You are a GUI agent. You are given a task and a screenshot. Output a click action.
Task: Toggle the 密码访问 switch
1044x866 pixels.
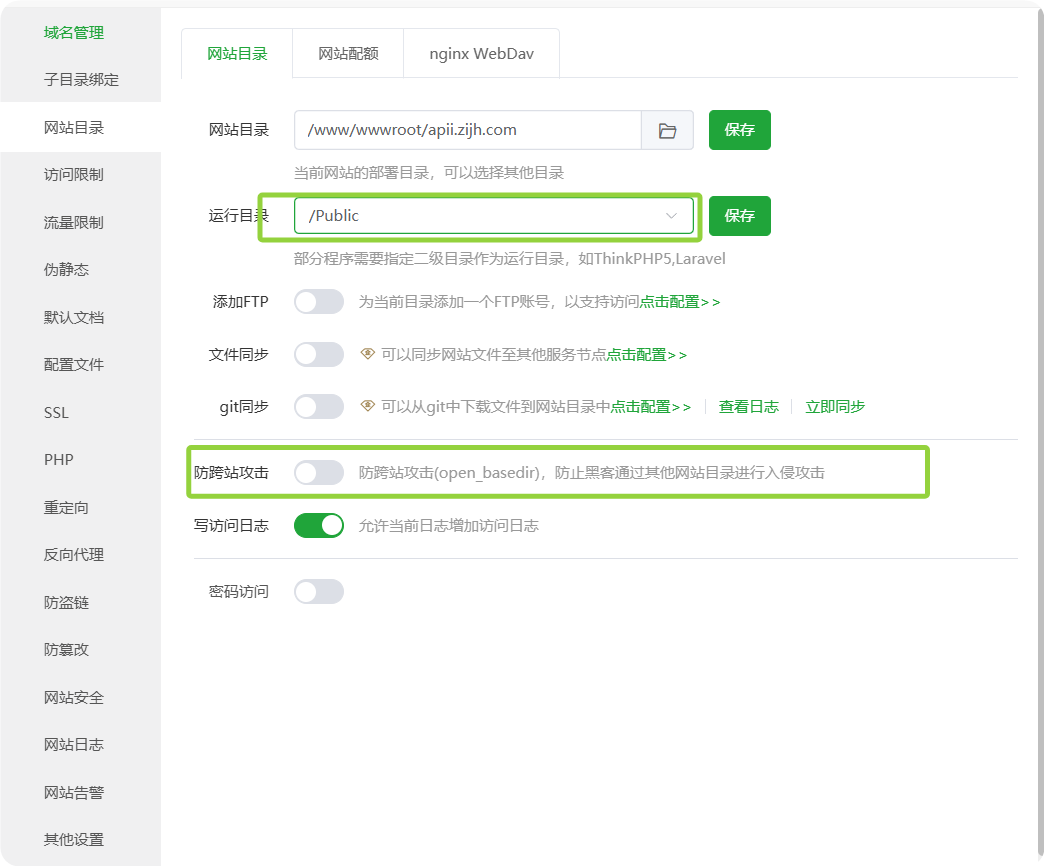tap(319, 591)
